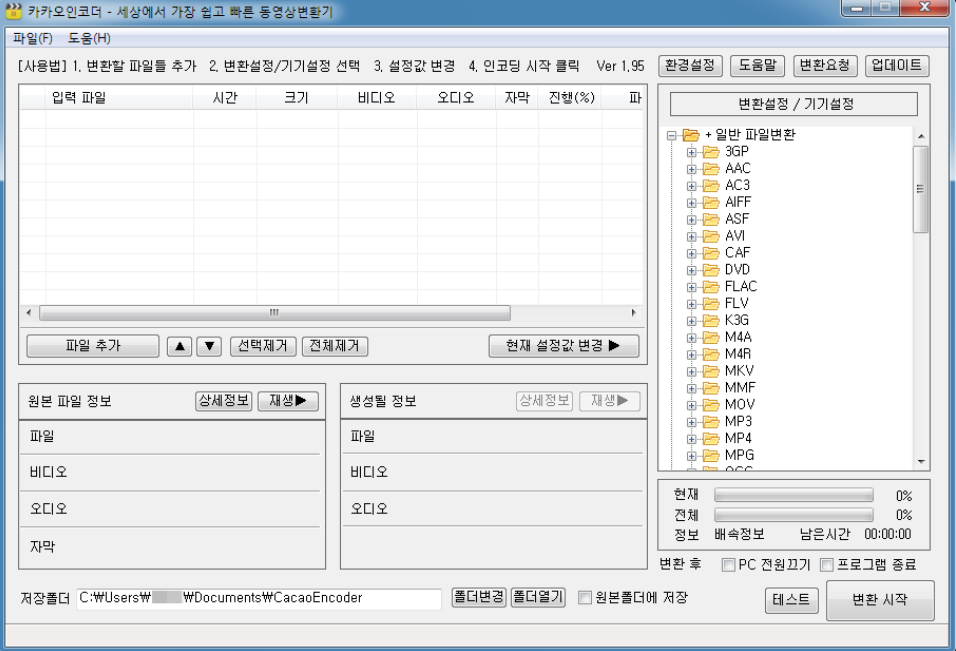Click the 폴더변경 button
956x651 pixels.
click(479, 597)
